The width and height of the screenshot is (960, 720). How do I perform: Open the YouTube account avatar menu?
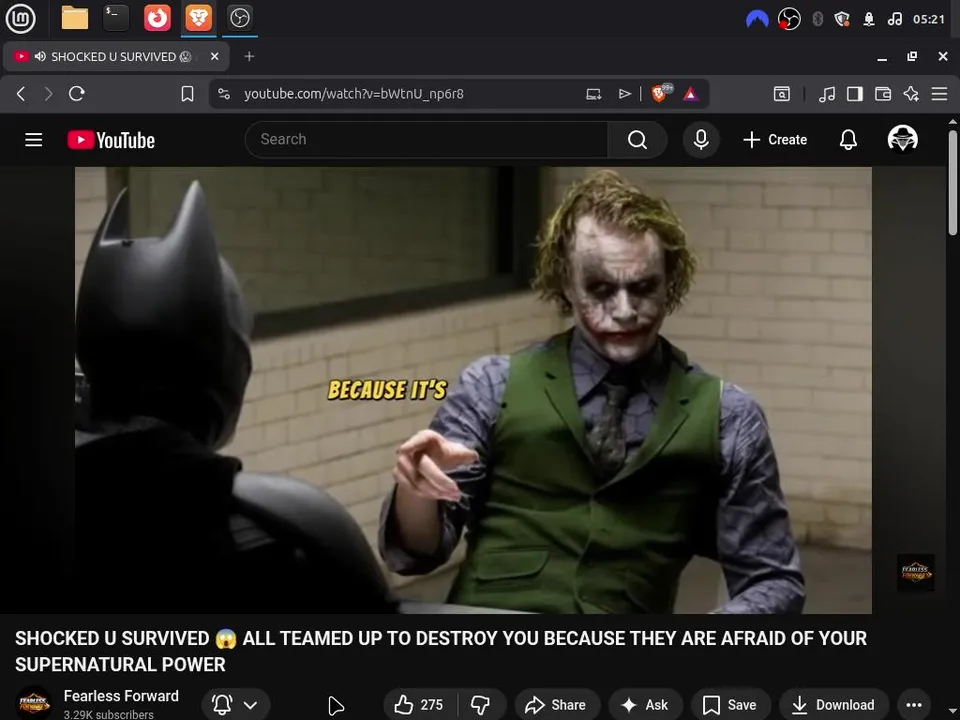point(902,138)
